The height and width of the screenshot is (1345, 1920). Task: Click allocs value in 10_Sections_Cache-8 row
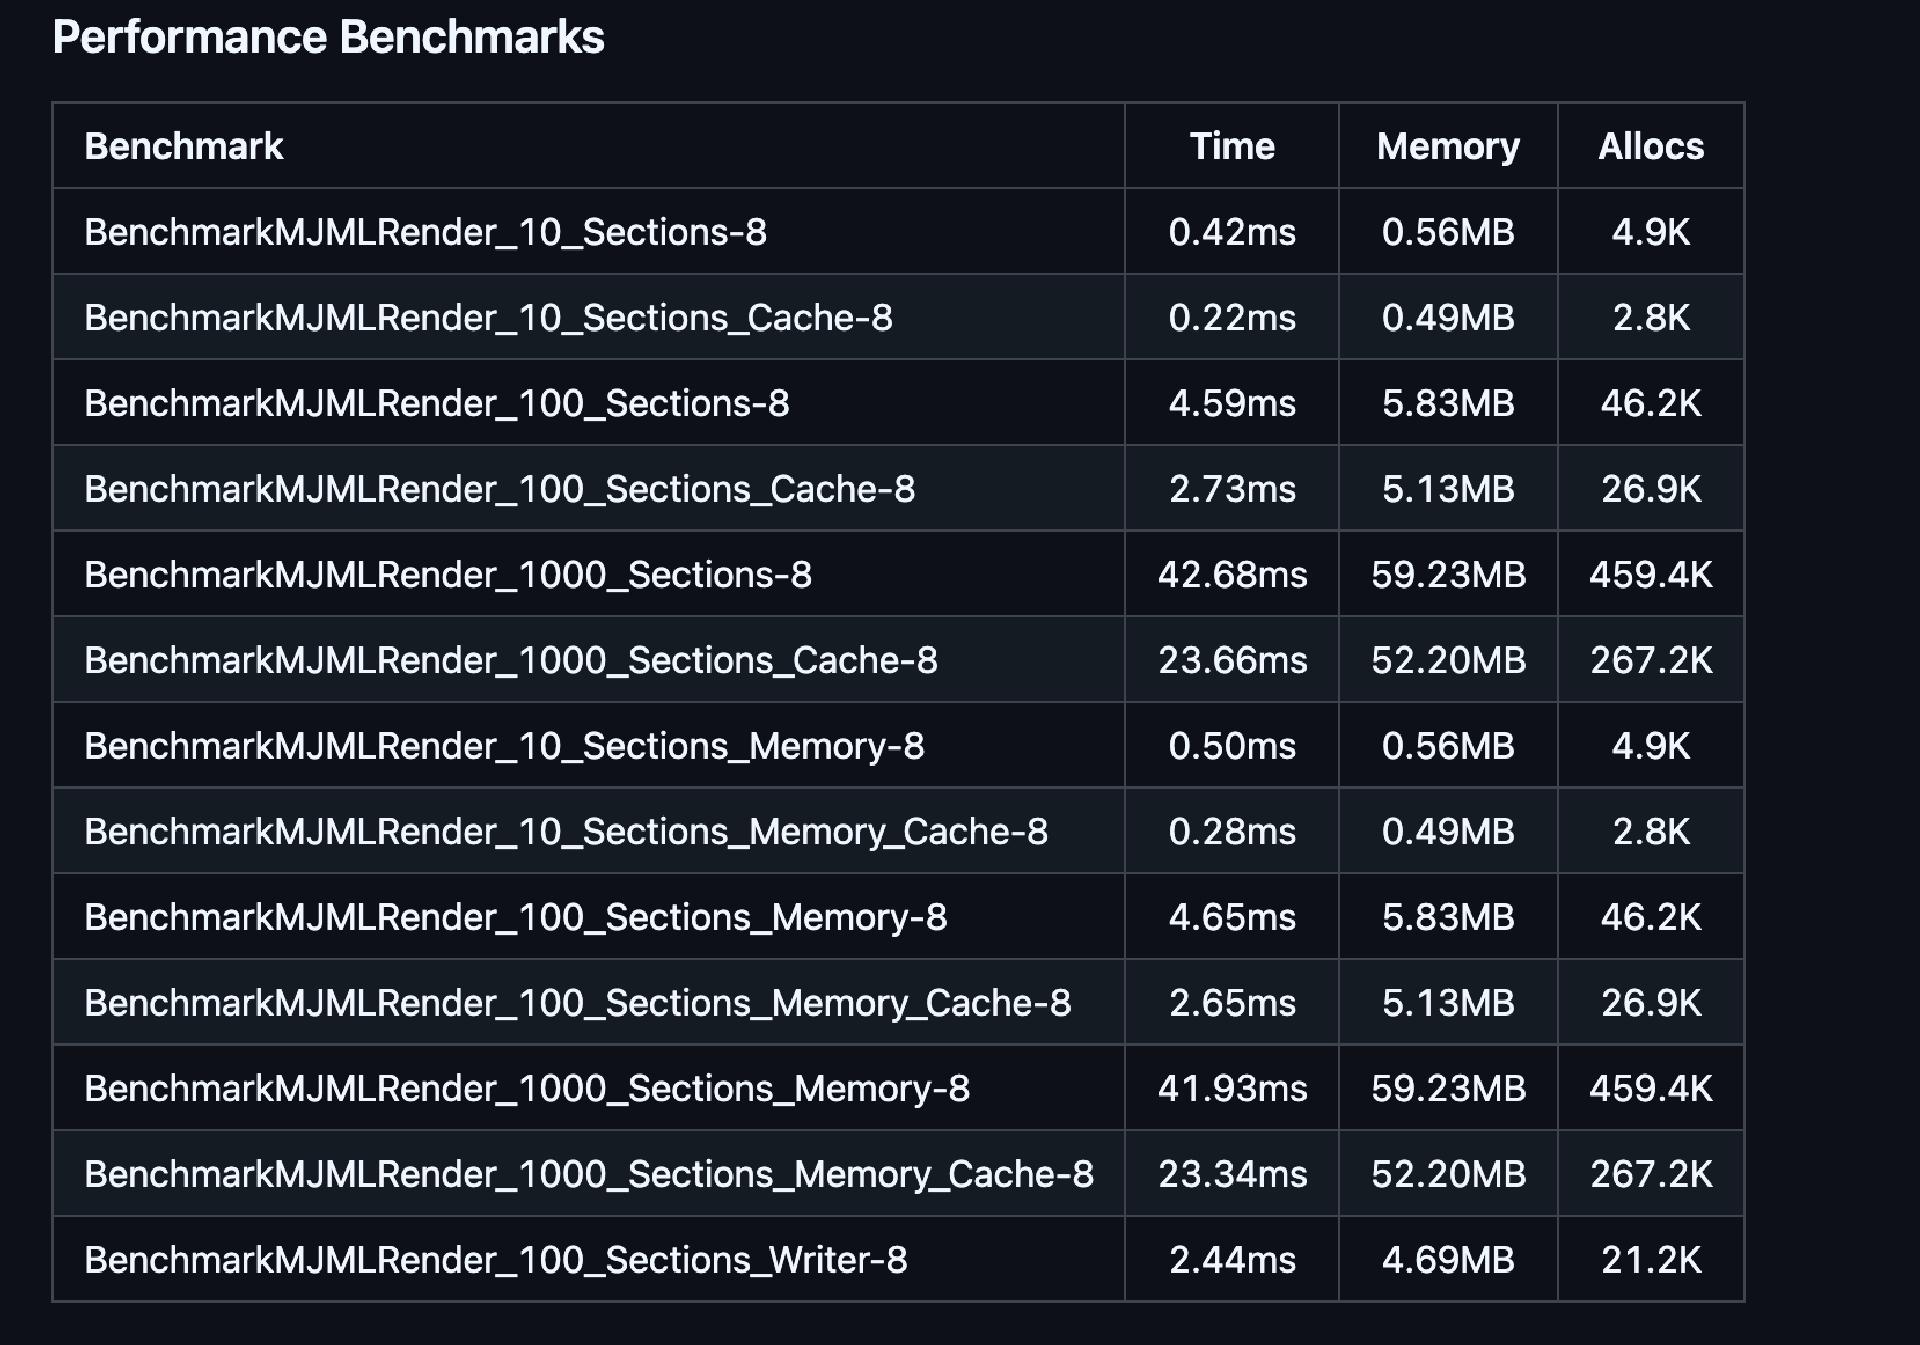click(x=1651, y=318)
